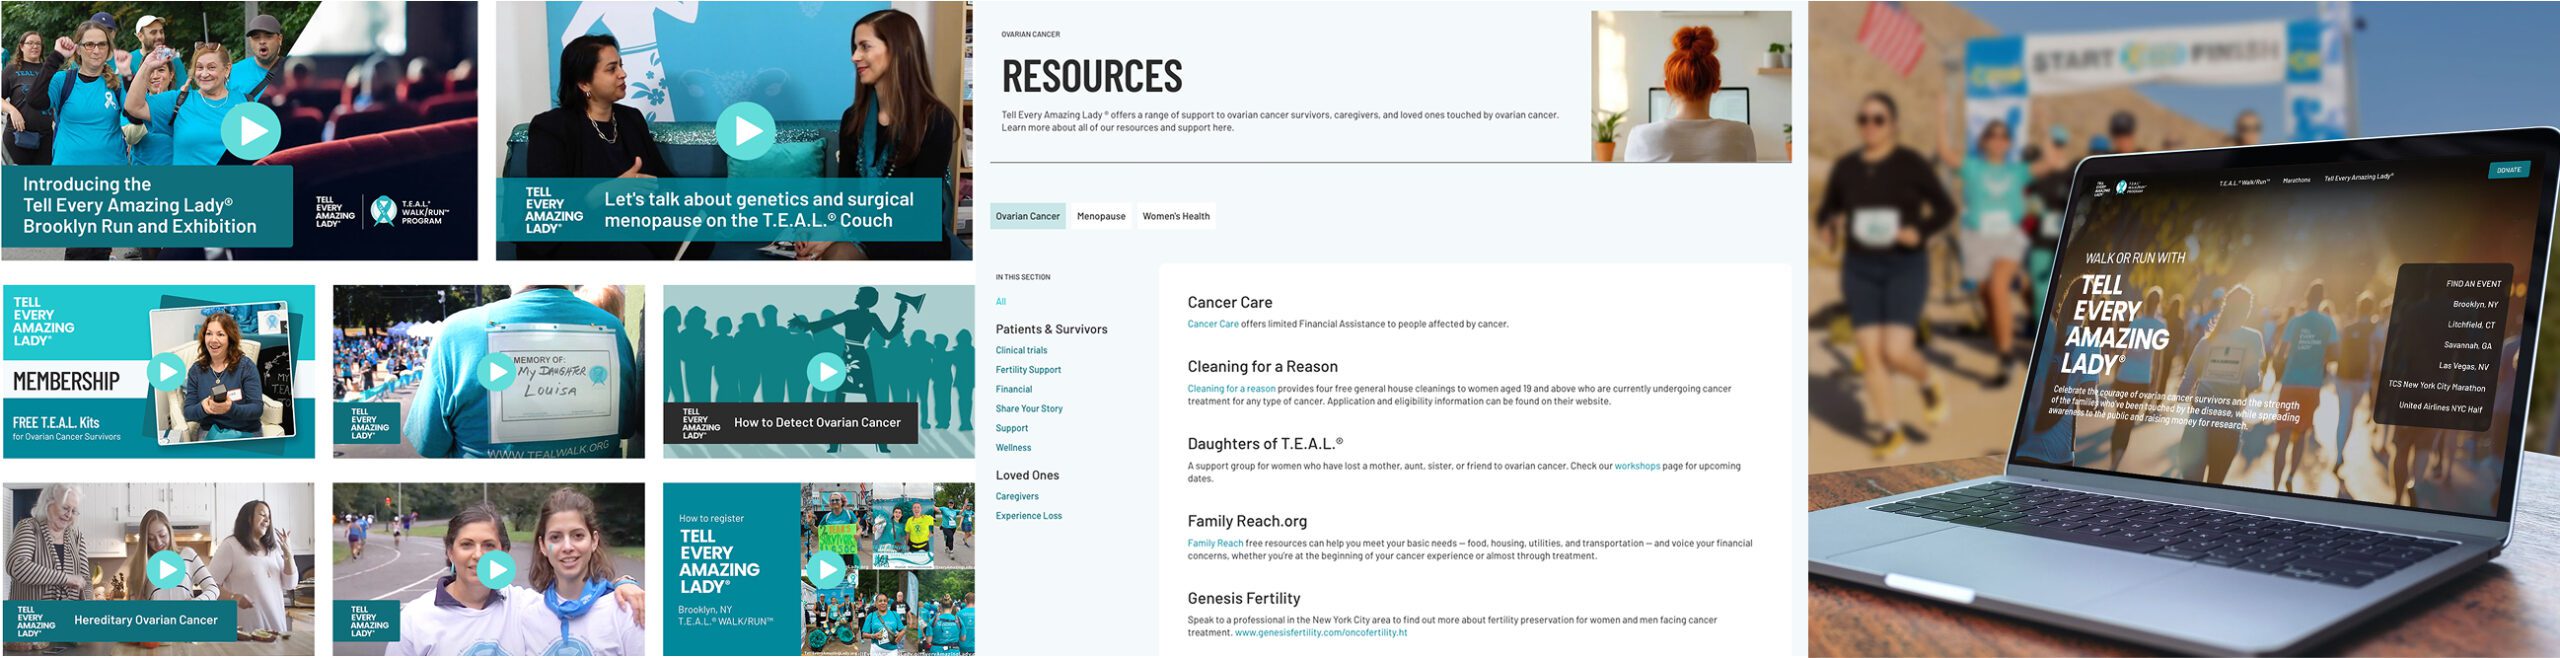Click the workshops link in Daughters section
The width and height of the screenshot is (2560, 658).
point(1636,466)
